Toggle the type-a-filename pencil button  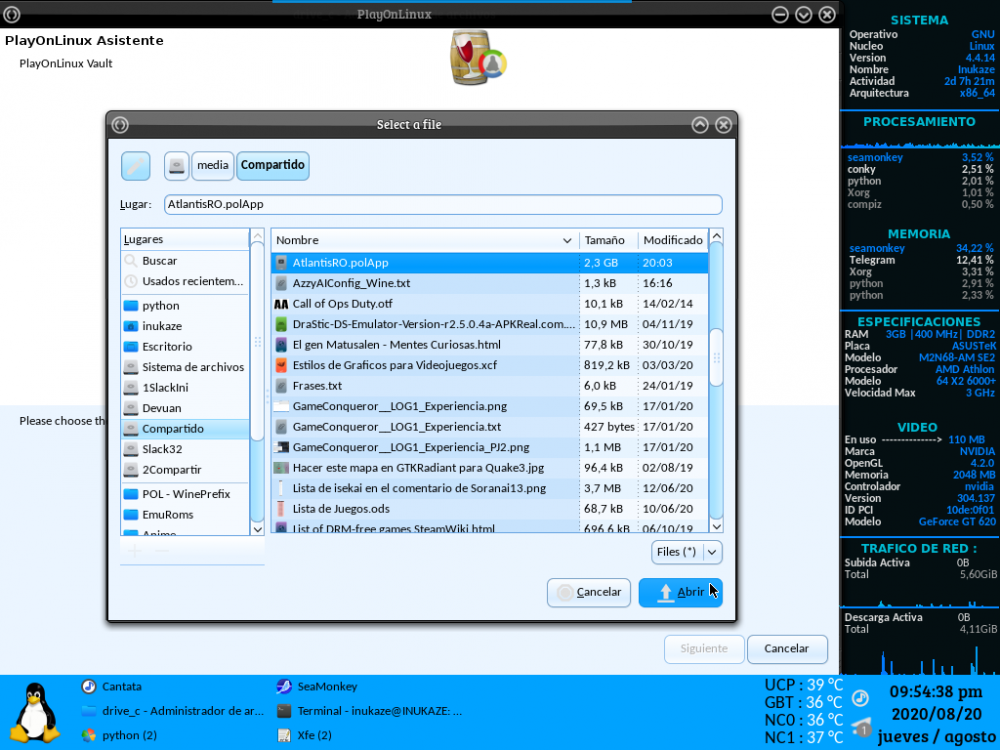tap(135, 166)
